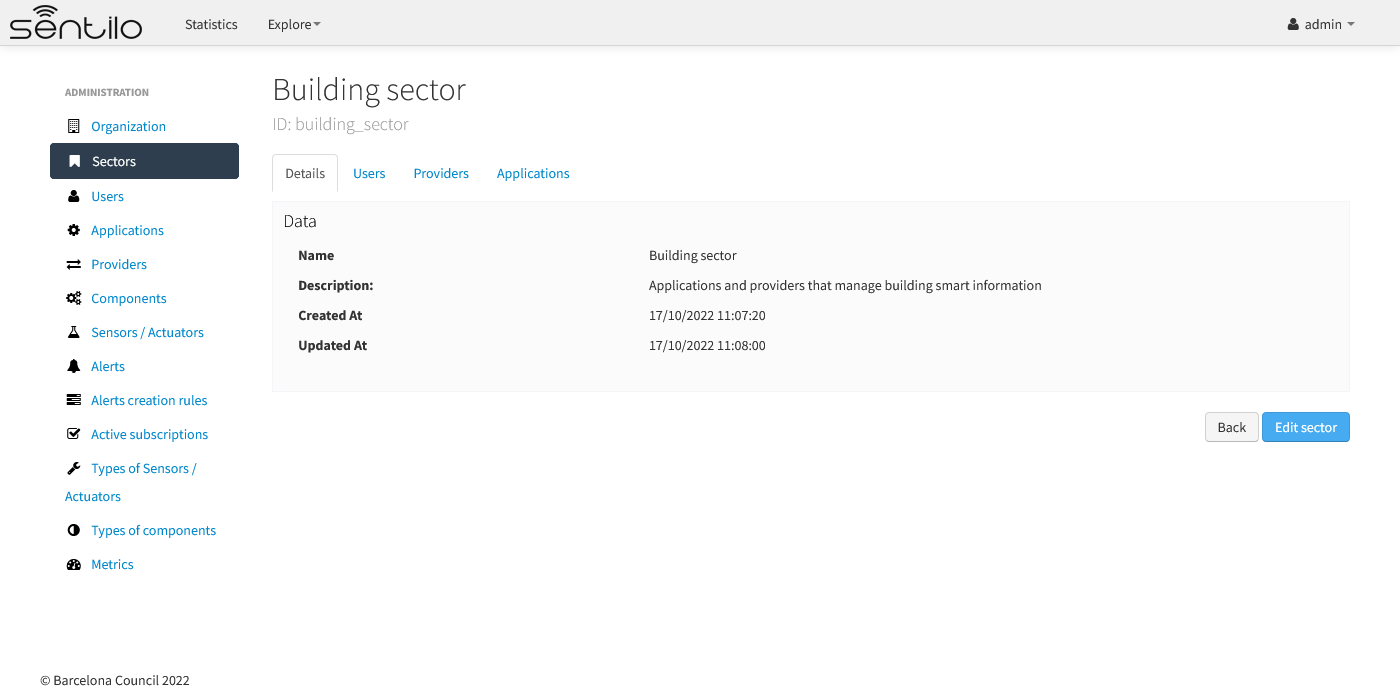Open the Metrics sidebar link
The image size is (1400, 700).
pyautogui.click(x=112, y=564)
